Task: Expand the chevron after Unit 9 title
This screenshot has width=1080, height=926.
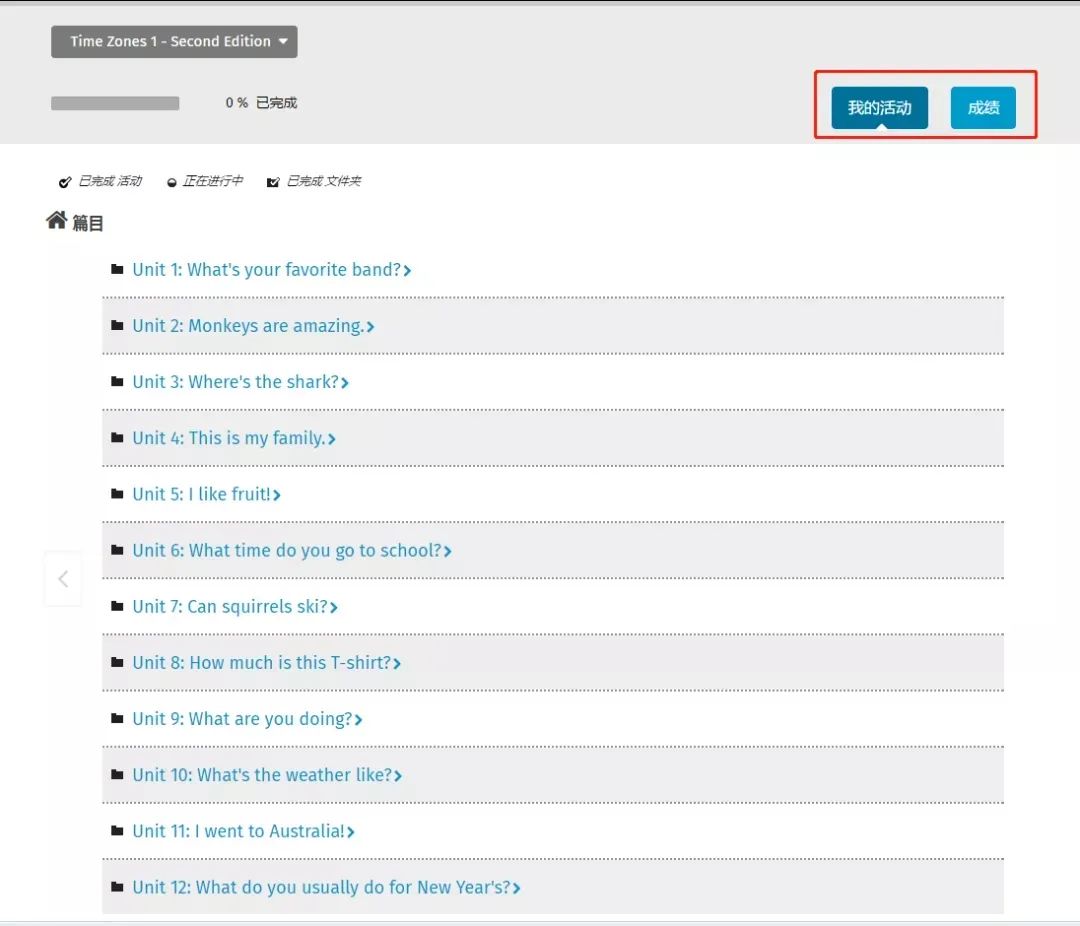Action: point(358,720)
